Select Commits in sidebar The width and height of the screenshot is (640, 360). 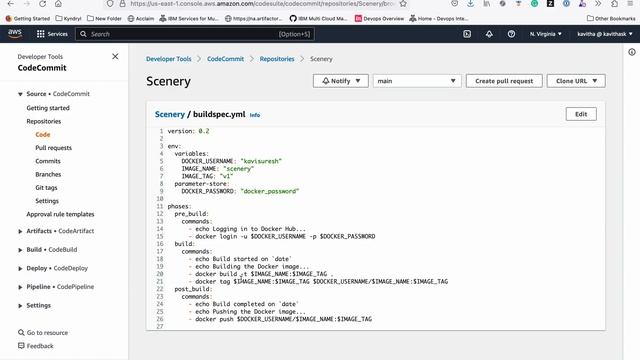(x=48, y=161)
